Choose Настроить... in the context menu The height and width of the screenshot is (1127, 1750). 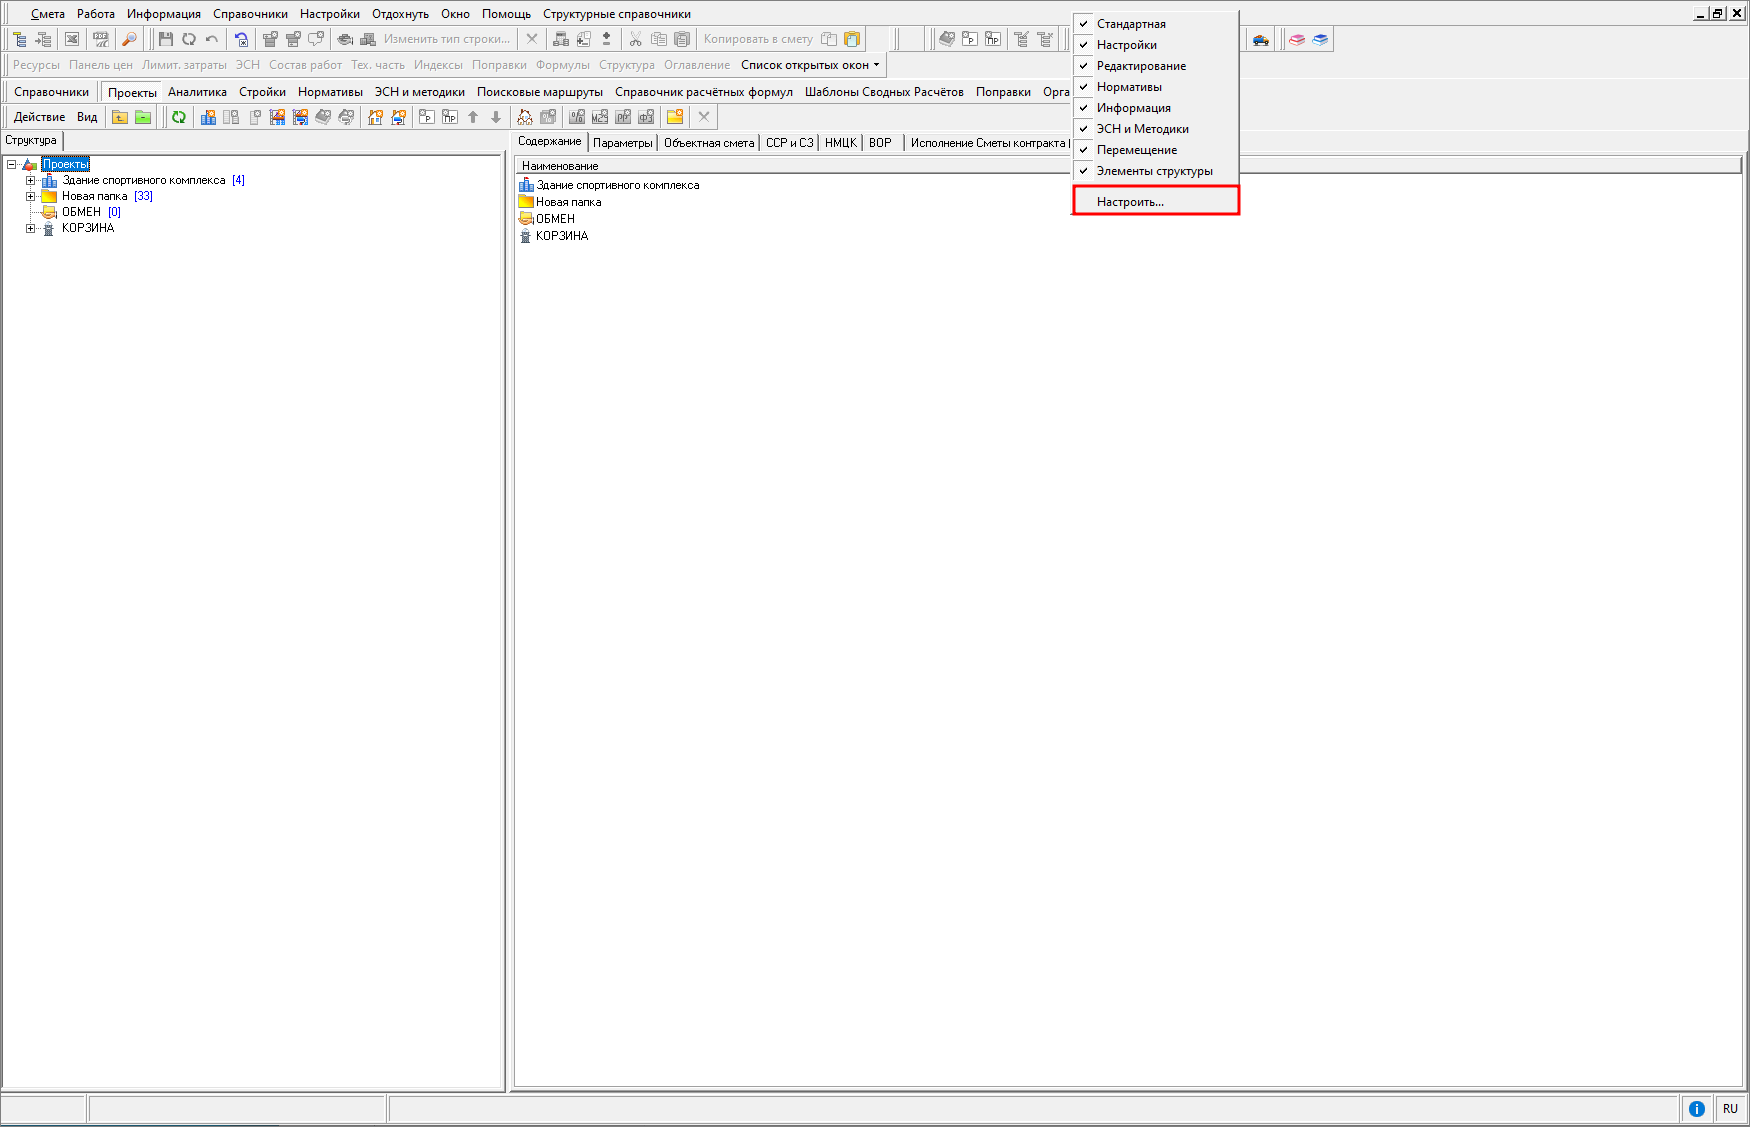[1130, 202]
